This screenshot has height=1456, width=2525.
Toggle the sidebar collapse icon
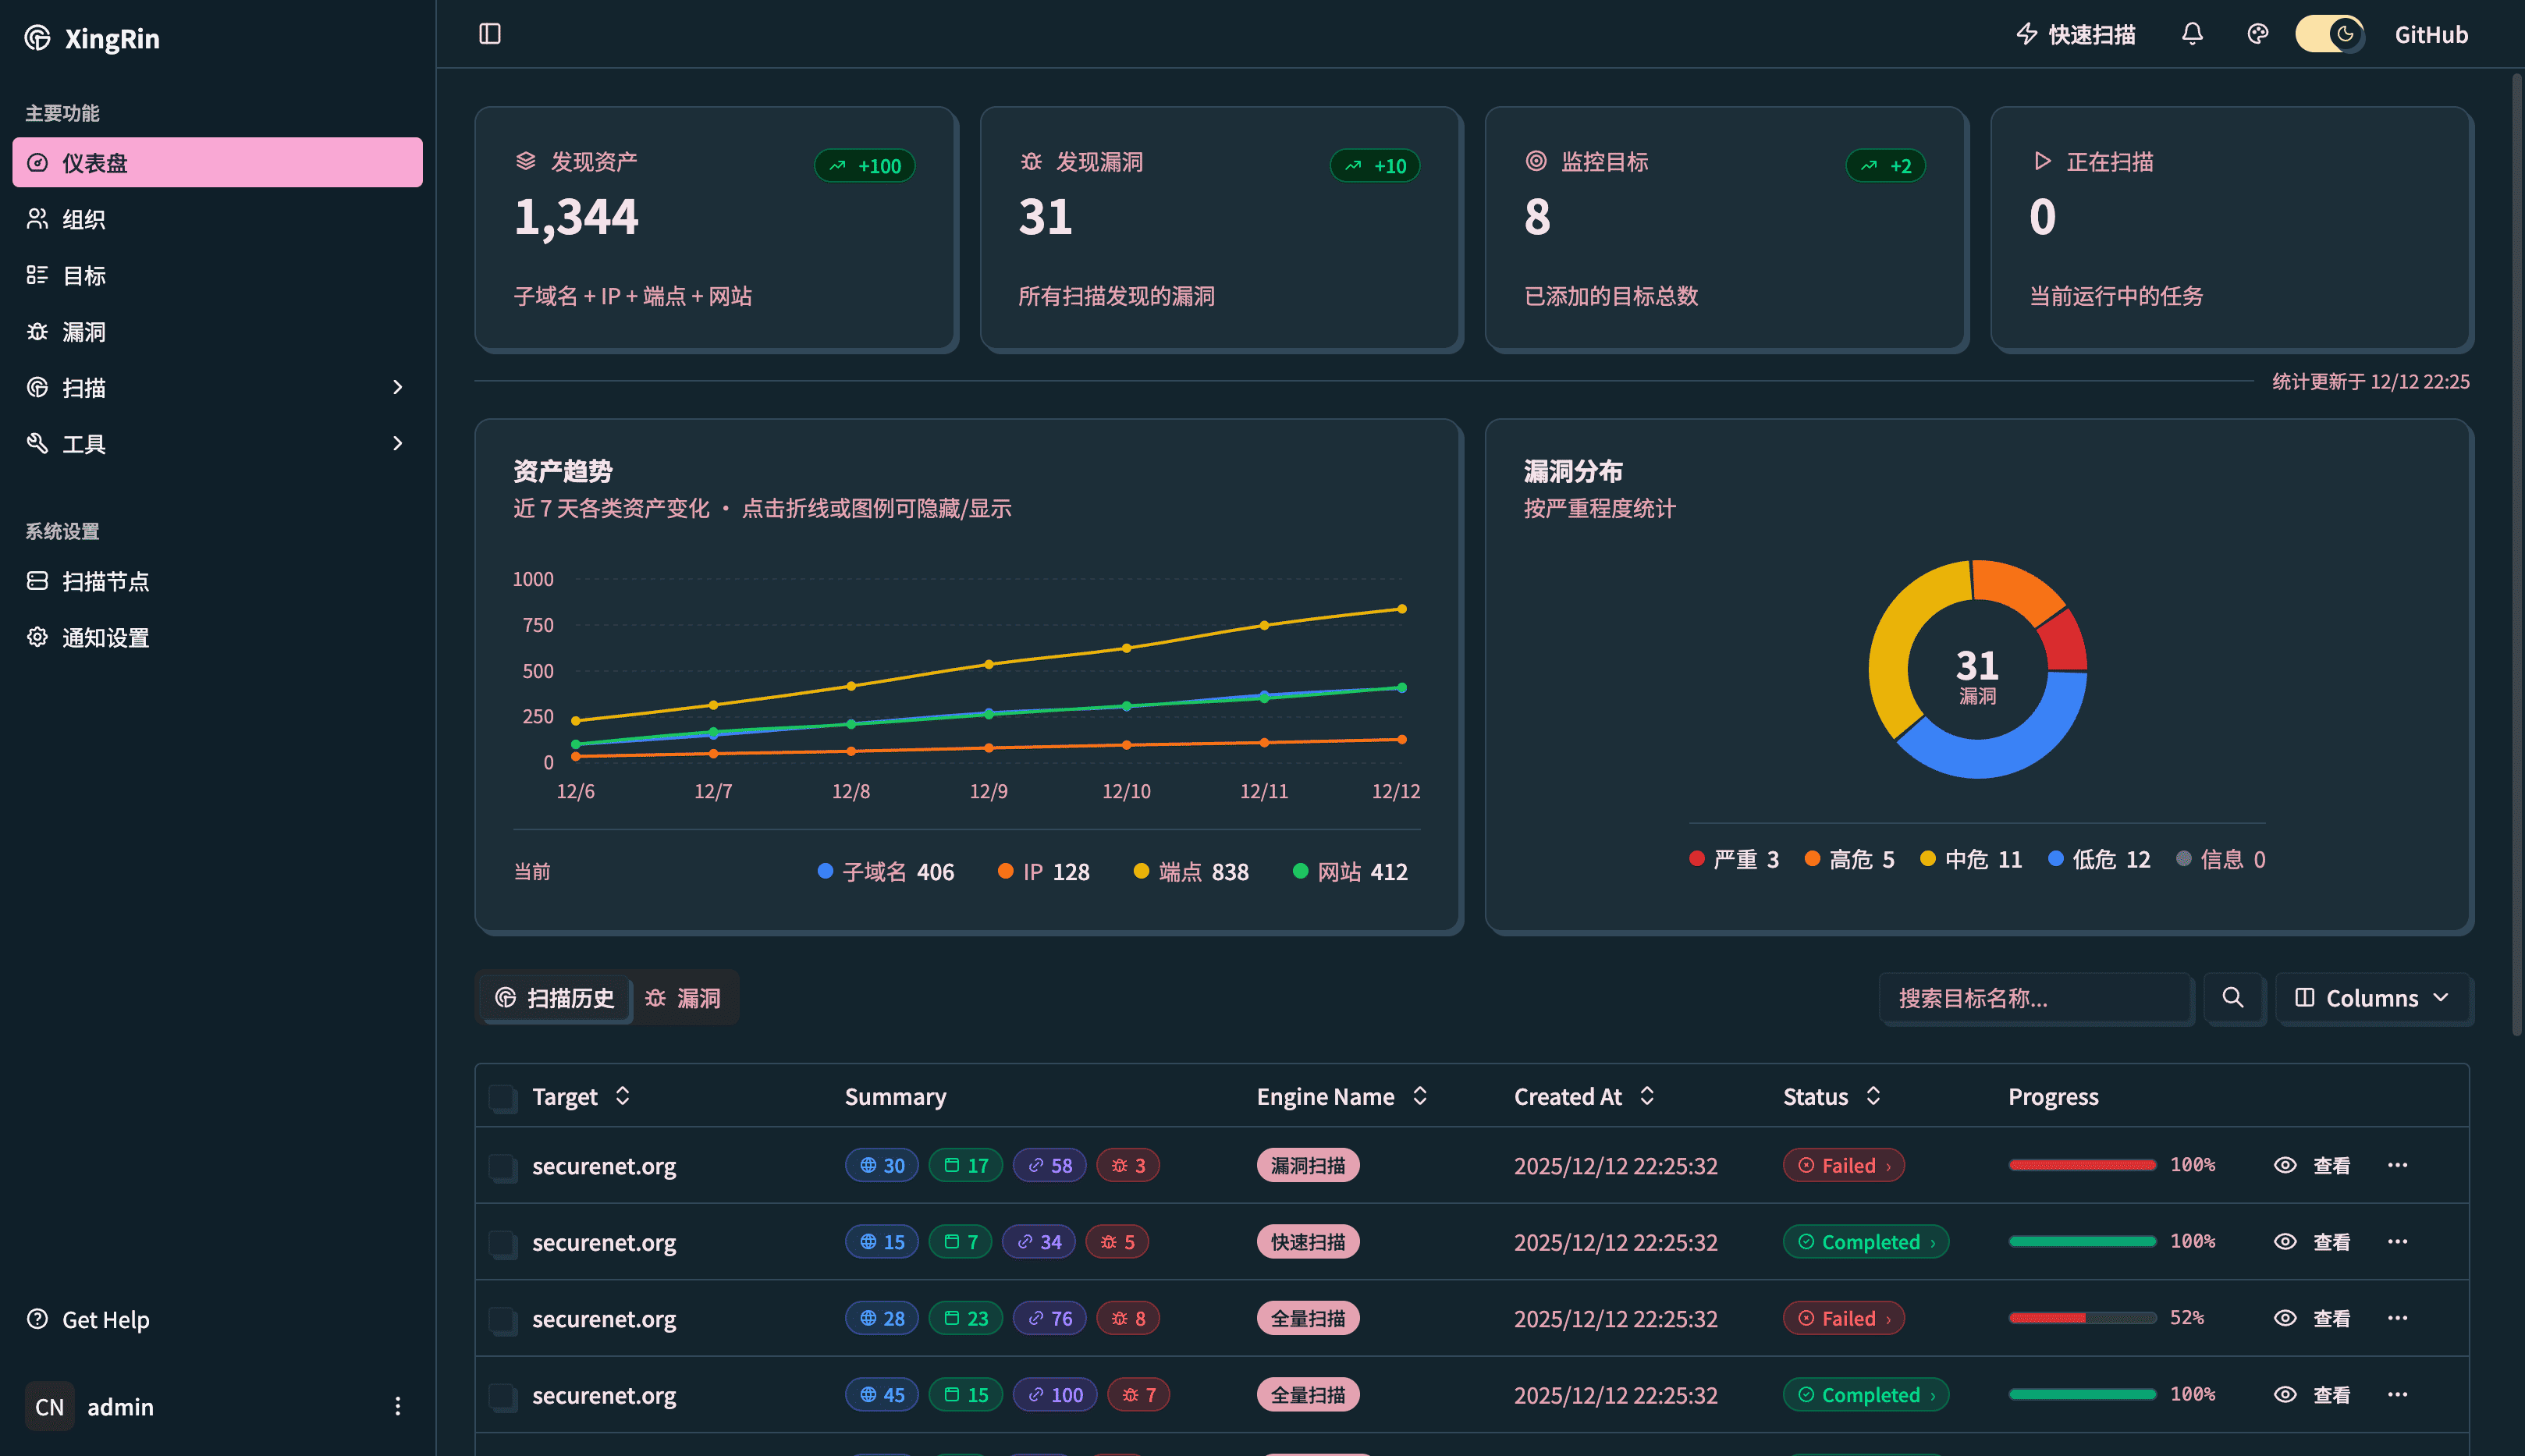coord(490,34)
